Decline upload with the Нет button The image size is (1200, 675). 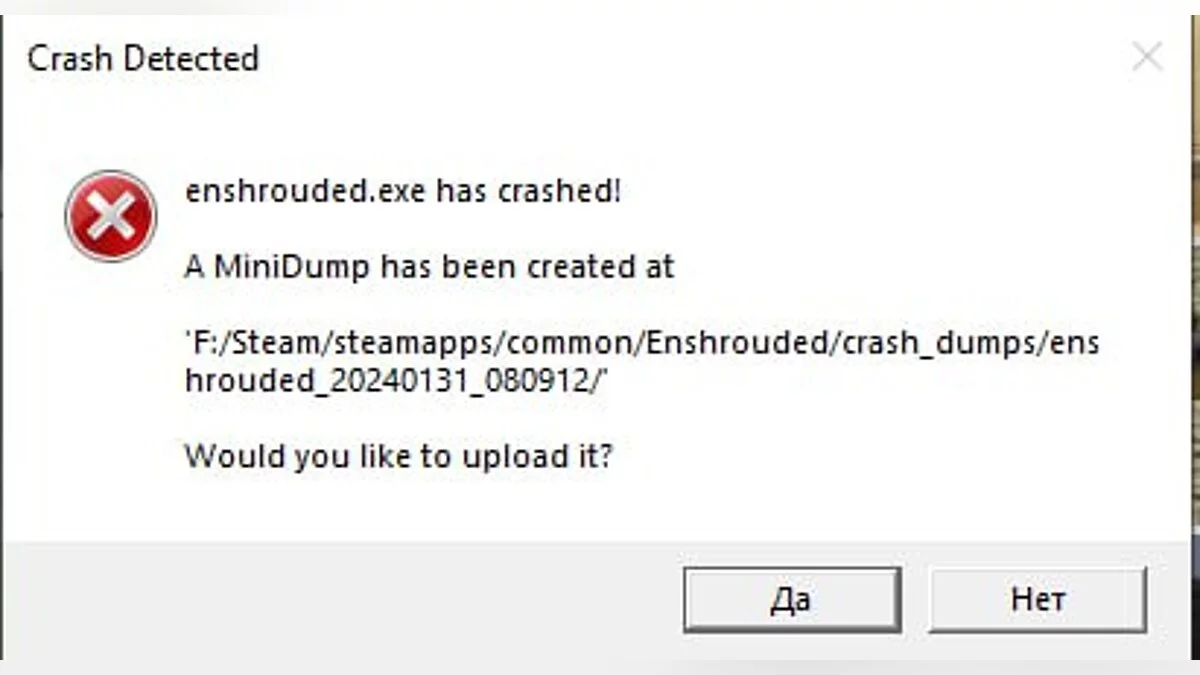[1038, 600]
